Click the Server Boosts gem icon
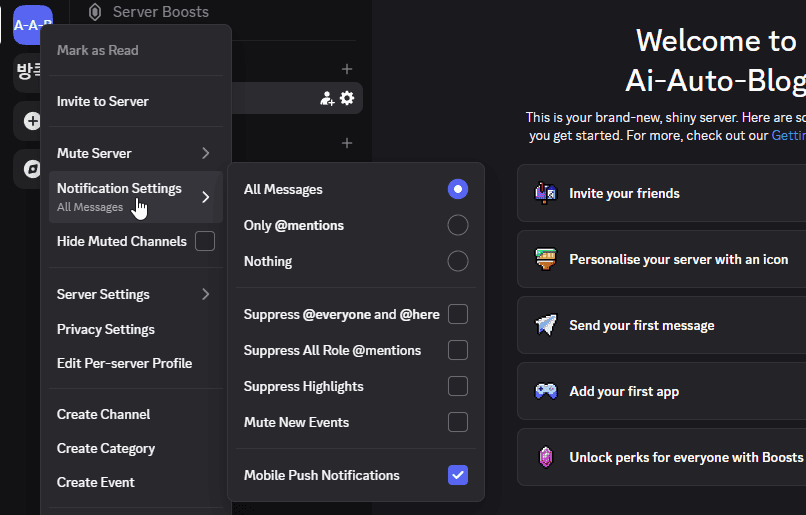 (95, 12)
